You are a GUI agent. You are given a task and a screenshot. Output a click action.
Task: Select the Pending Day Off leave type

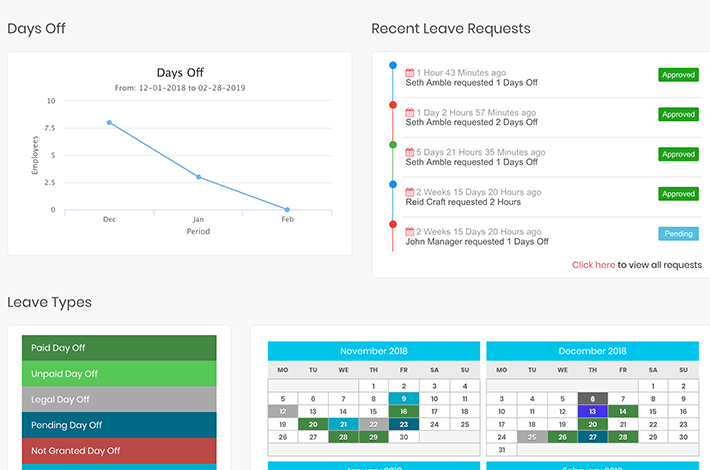119,425
